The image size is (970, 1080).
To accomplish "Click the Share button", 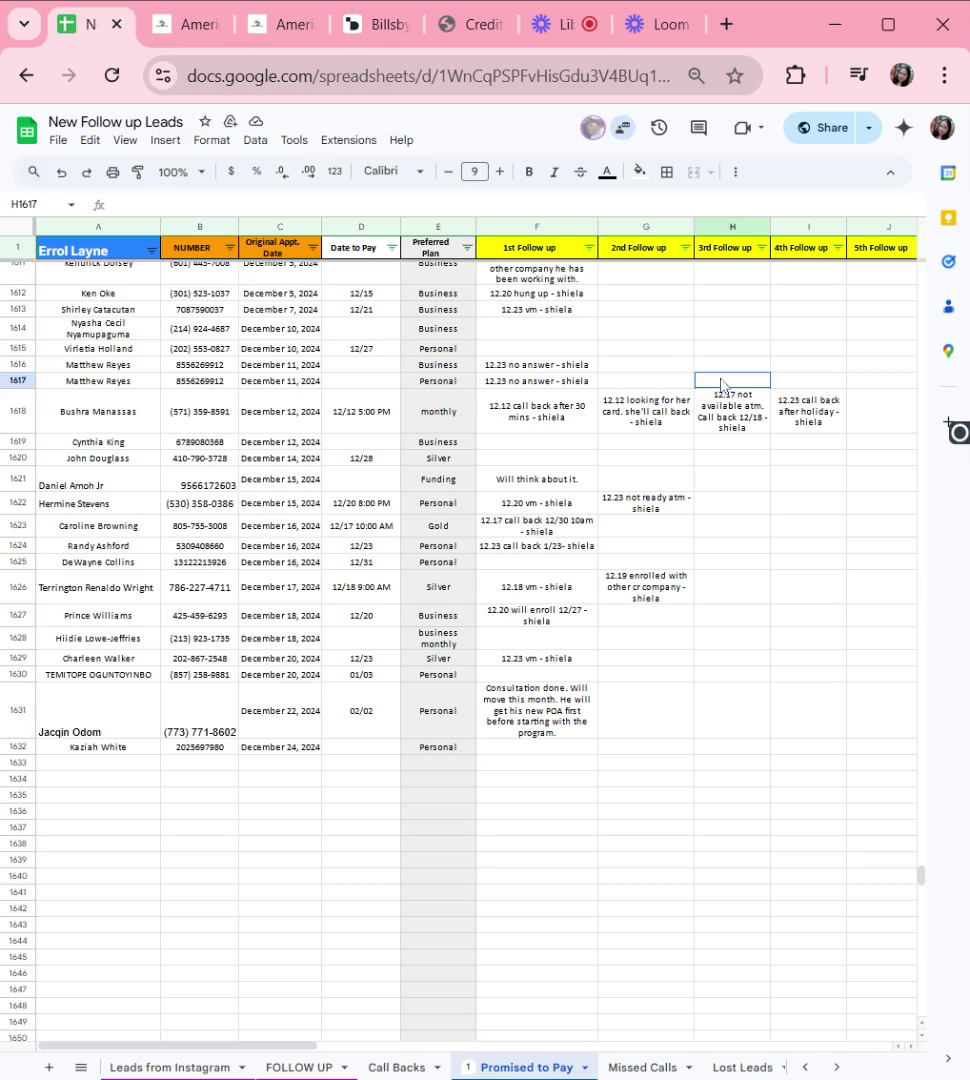I will click(822, 127).
